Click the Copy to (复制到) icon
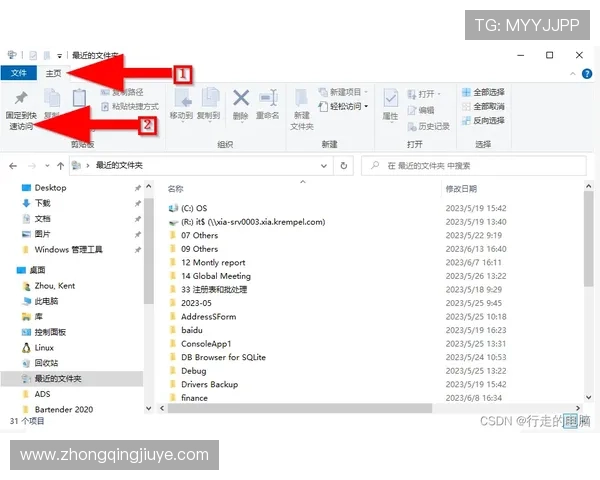 [x=208, y=100]
